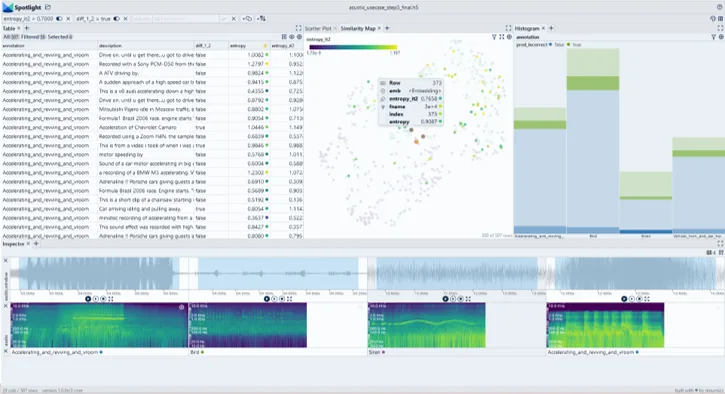Close the Similarity Map tab
This screenshot has width=725, height=394.
[x=379, y=28]
